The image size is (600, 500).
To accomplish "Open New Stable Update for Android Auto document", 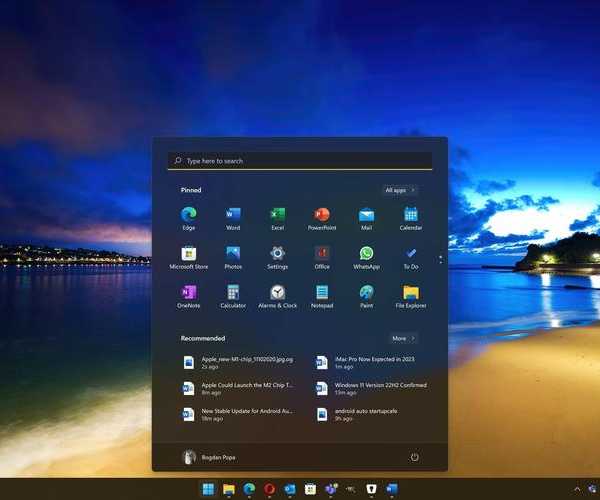I will click(239, 414).
